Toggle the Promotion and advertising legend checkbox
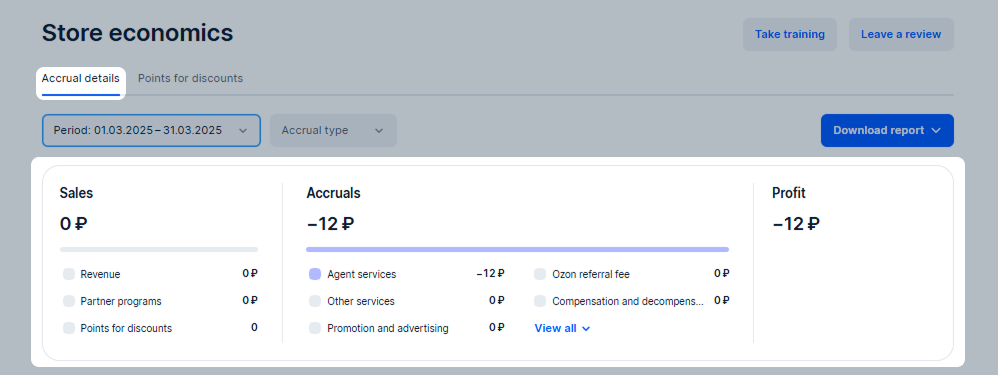998x375 pixels. click(x=315, y=328)
